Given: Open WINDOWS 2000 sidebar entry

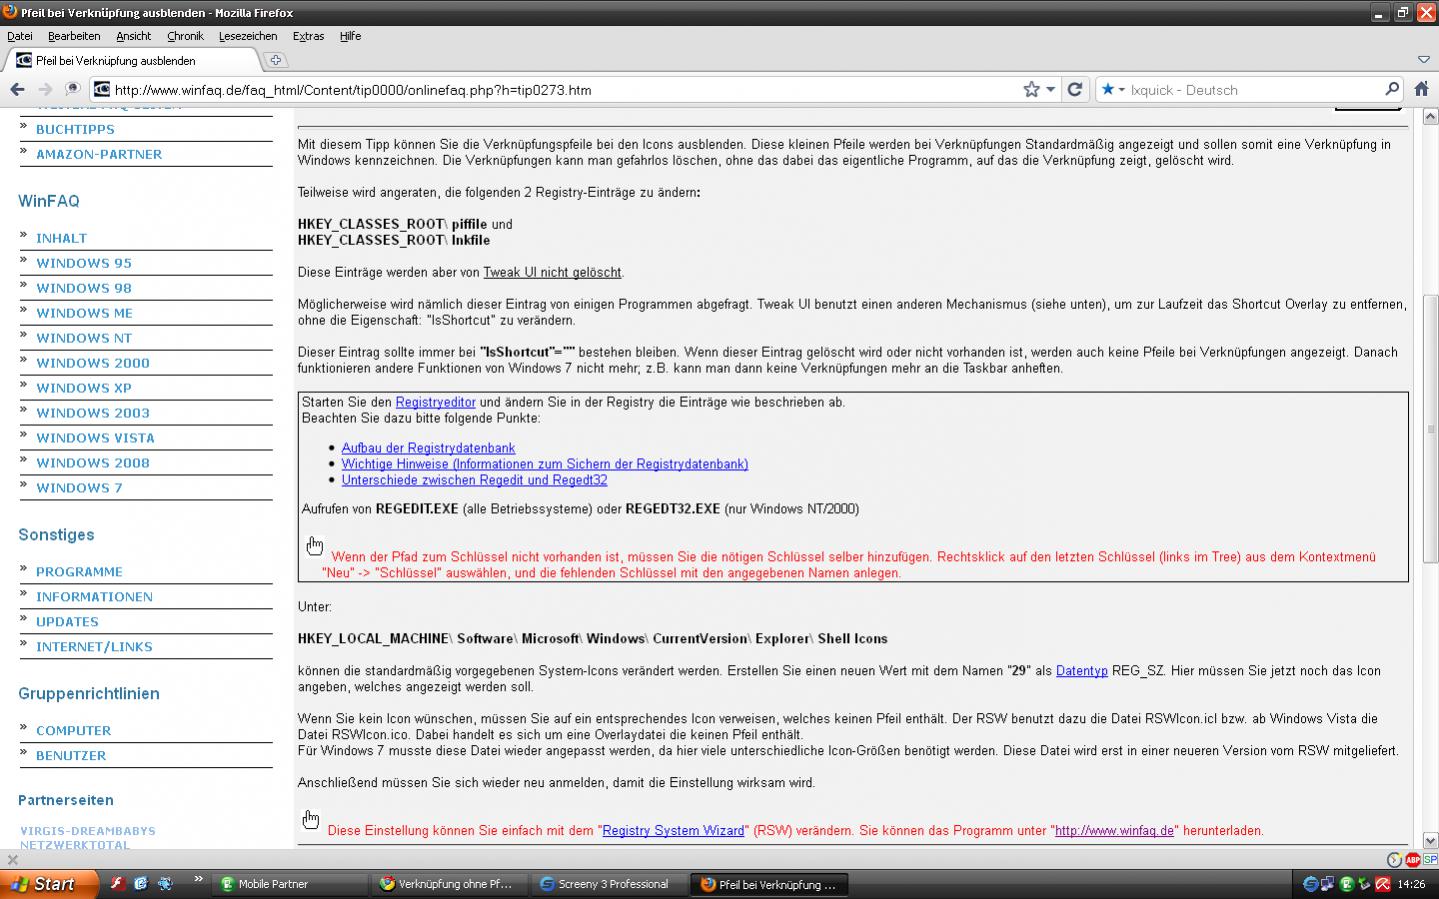Looking at the screenshot, I should [x=93, y=363].
